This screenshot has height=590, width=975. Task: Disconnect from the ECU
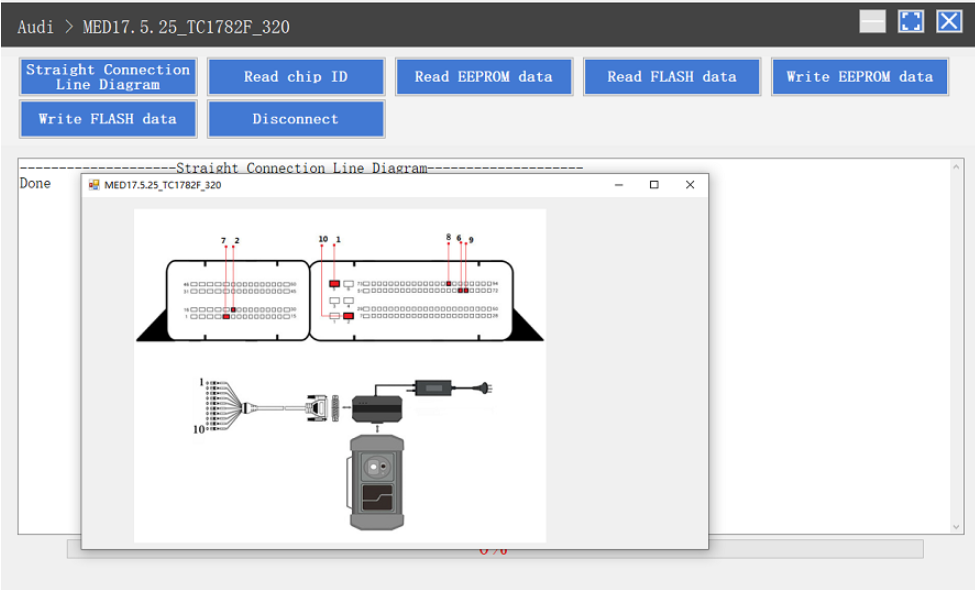tap(296, 119)
